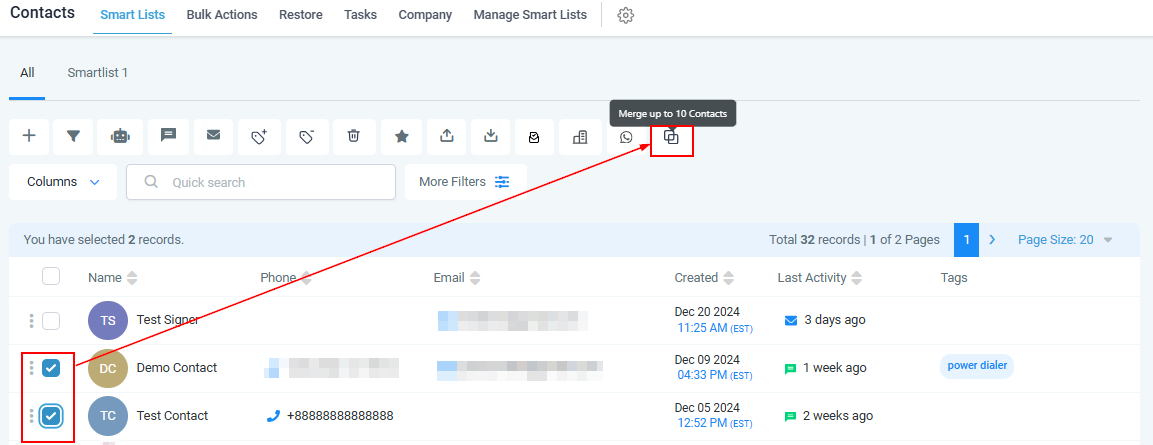Open the Page Size: 20 dropdown

point(1065,240)
